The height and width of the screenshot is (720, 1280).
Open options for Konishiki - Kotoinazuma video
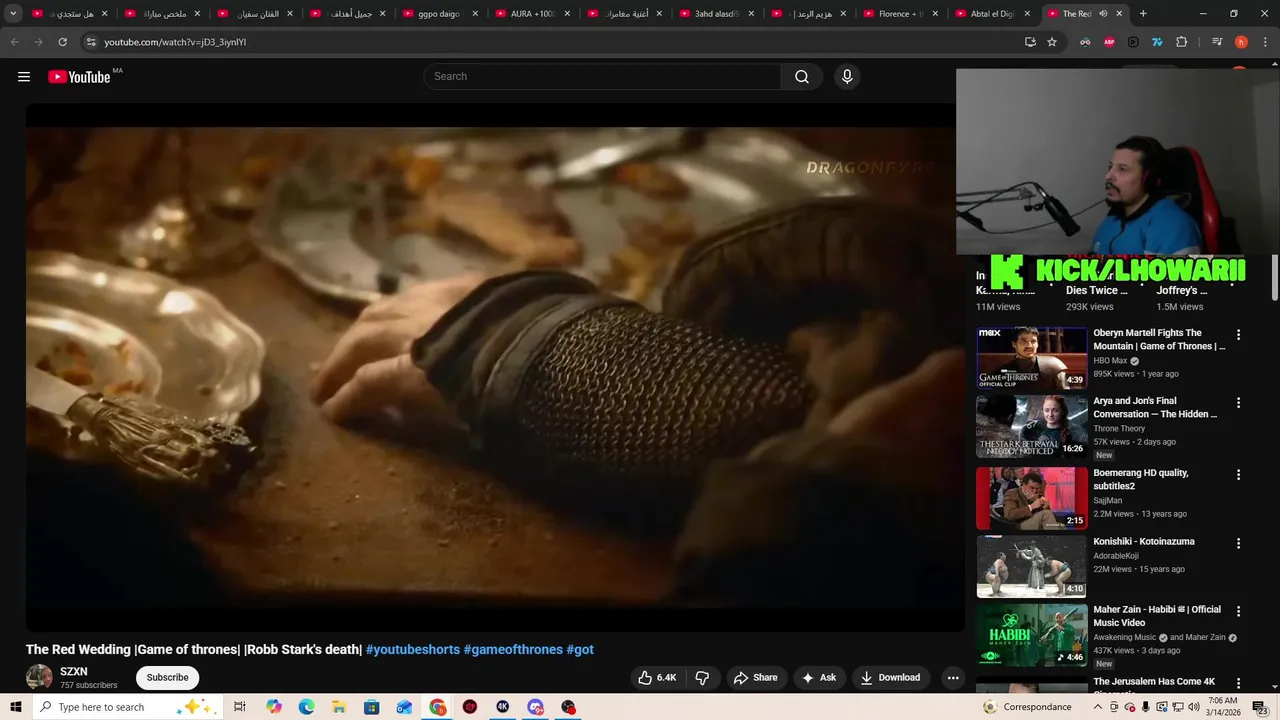(1238, 543)
